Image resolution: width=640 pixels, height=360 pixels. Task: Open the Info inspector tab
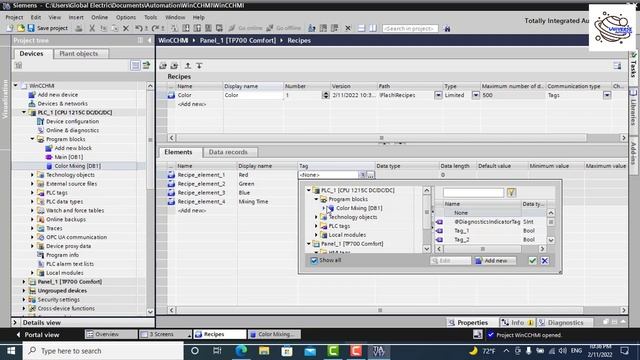(x=518, y=322)
